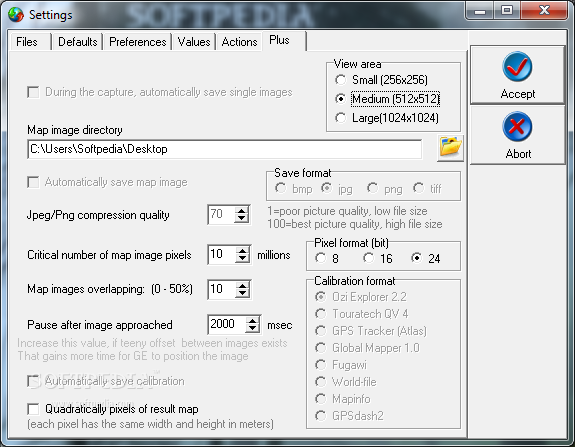Screen dimensions: 575x447
Task: Click the Map image directory path field
Action: click(x=224, y=149)
